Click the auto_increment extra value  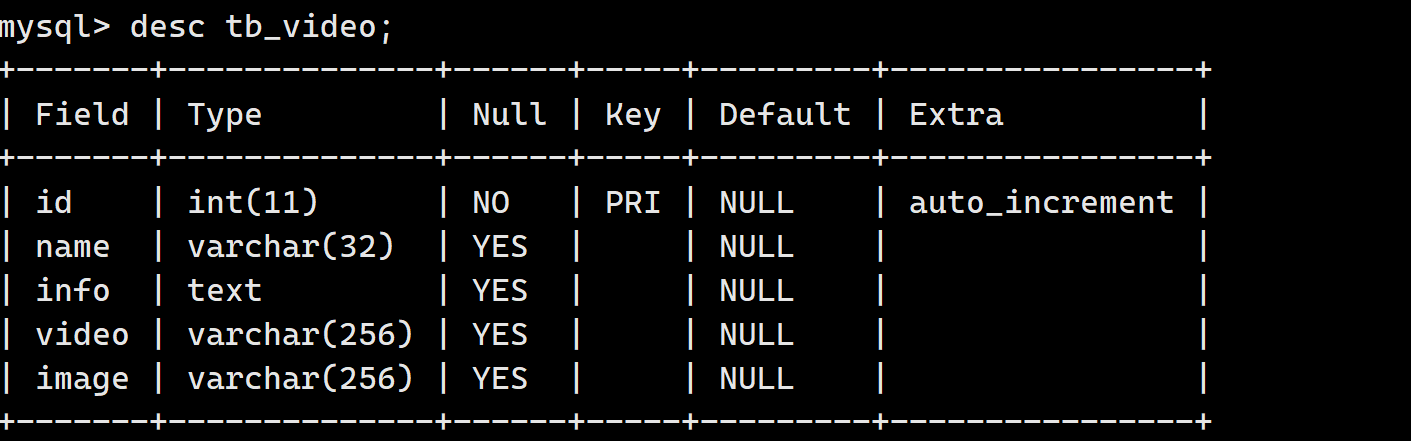tap(1041, 202)
